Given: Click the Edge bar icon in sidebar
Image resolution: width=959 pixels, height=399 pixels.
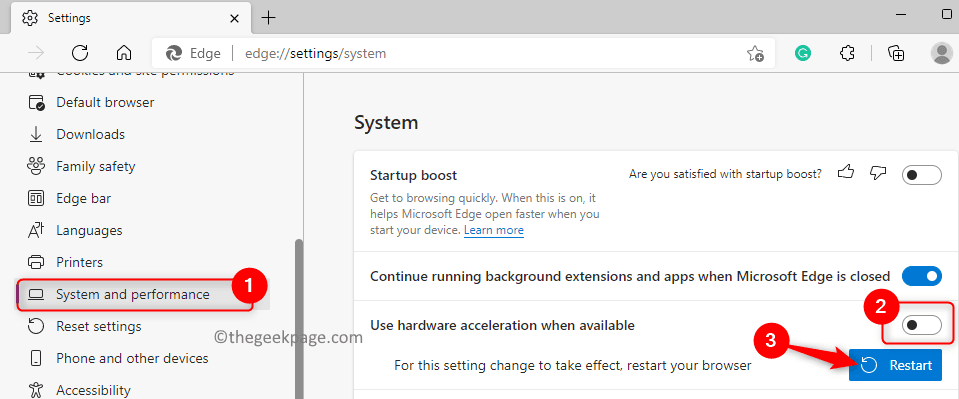Looking at the screenshot, I should coord(37,198).
